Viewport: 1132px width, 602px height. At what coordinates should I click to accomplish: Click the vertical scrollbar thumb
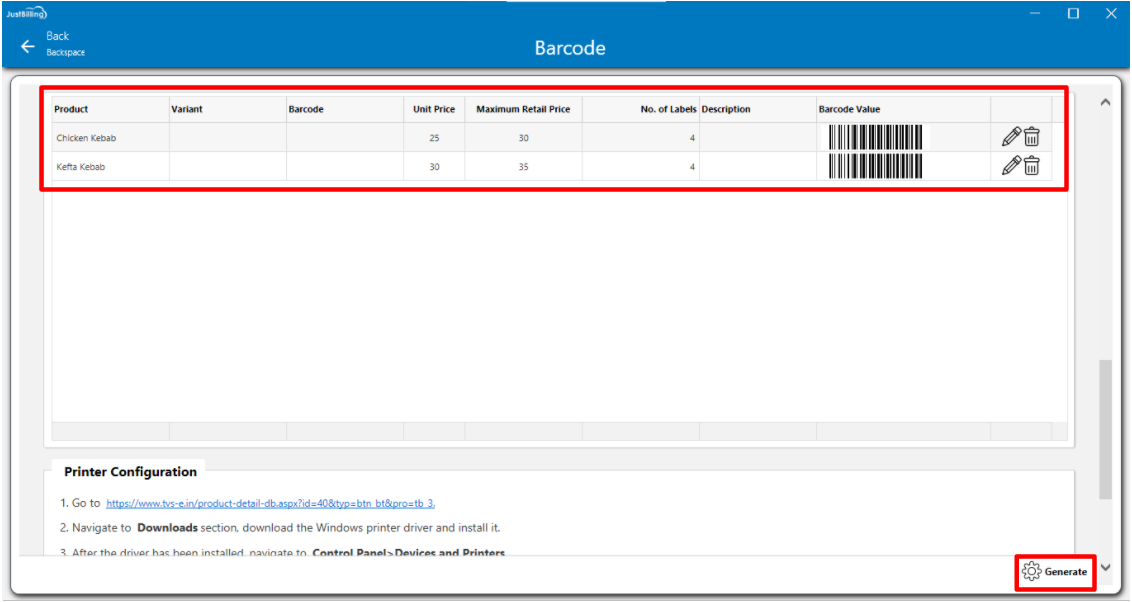pyautogui.click(x=1105, y=428)
